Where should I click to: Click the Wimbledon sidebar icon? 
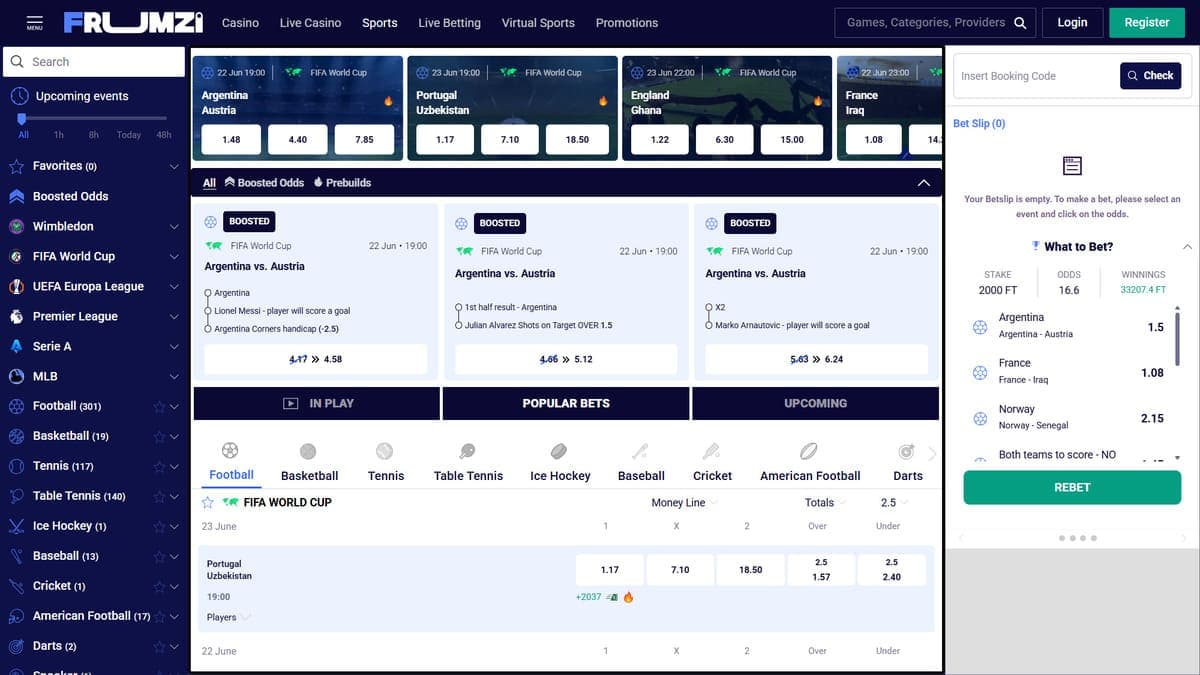[16, 226]
